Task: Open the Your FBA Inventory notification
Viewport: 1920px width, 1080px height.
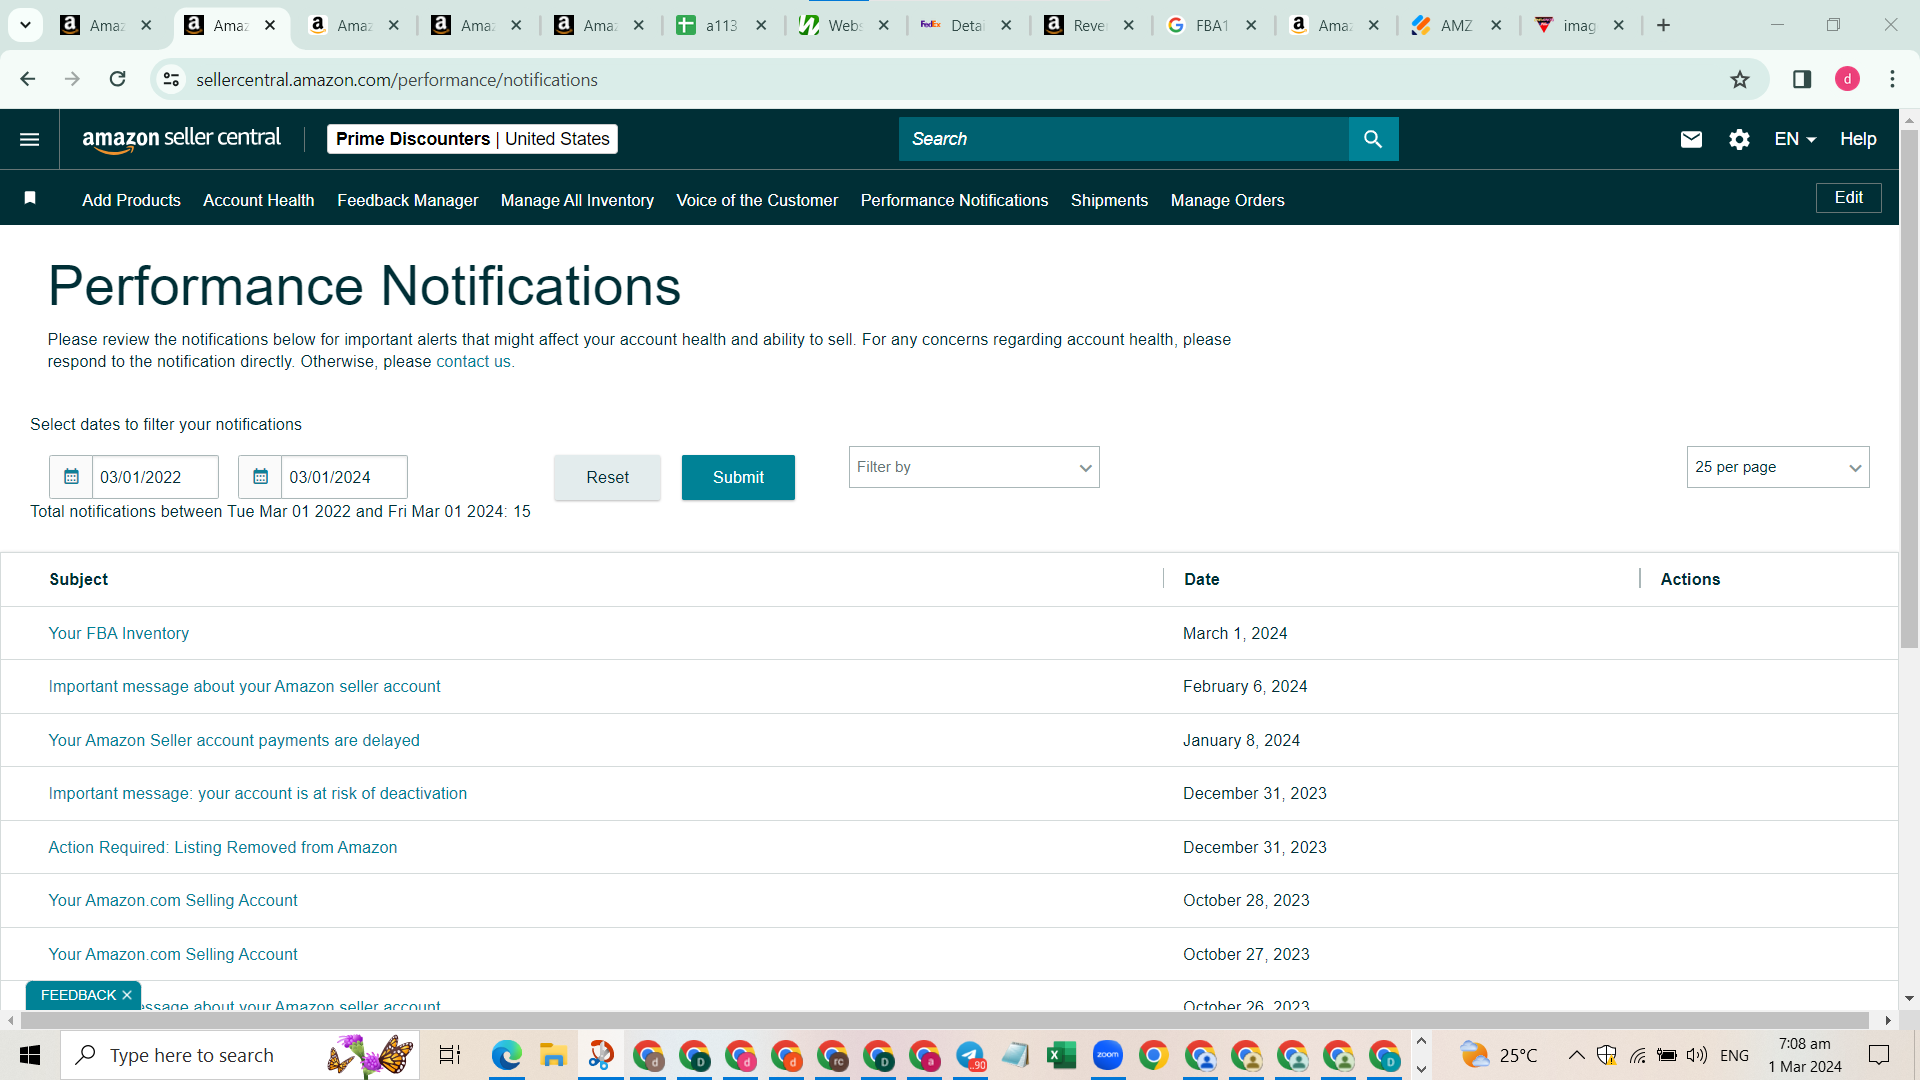Action: tap(118, 633)
